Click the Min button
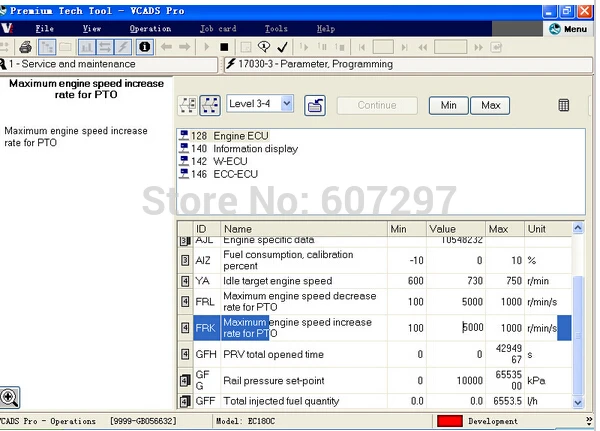The image size is (600, 431). 448,105
